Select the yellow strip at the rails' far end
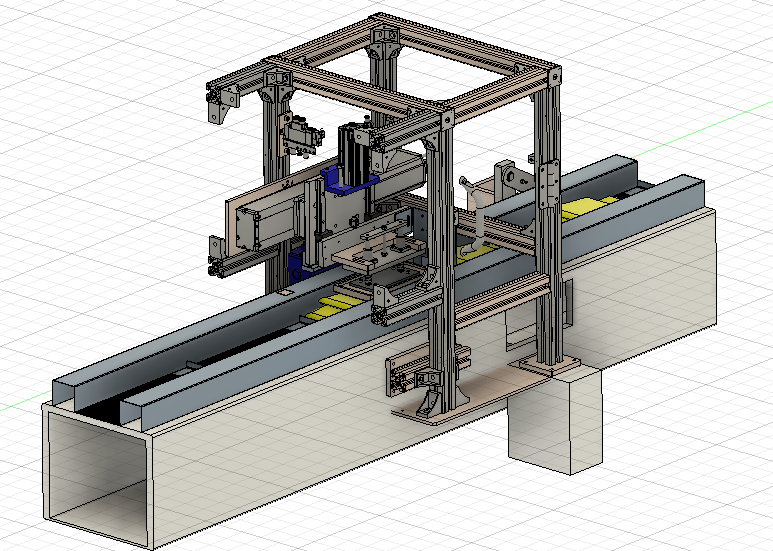Image resolution: width=773 pixels, height=551 pixels. (589, 207)
